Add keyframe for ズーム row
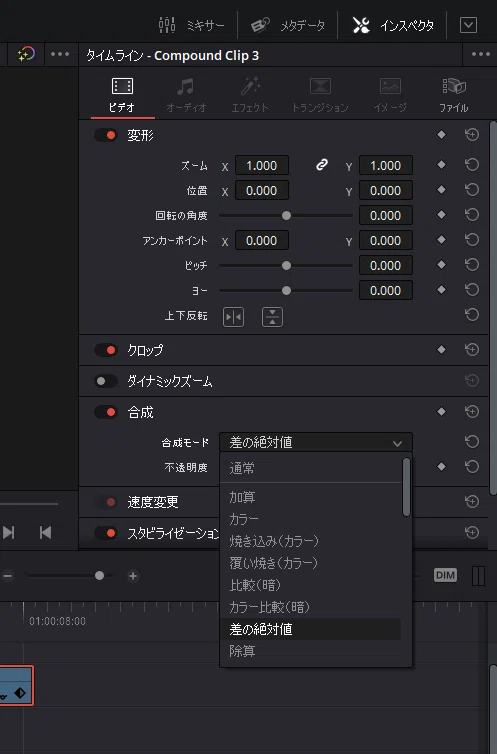The width and height of the screenshot is (497, 754). click(441, 164)
